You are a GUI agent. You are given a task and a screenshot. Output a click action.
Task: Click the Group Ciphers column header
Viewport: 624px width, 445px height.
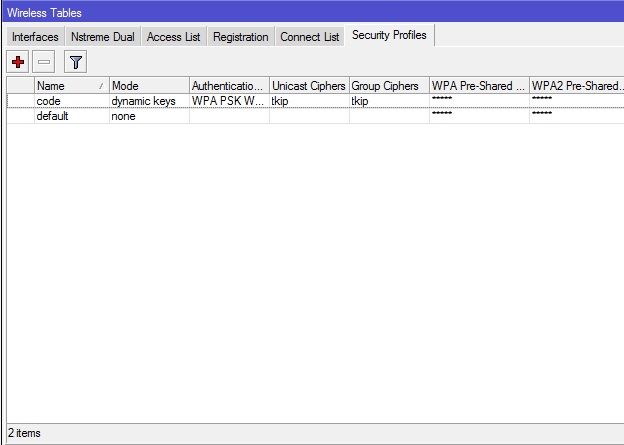[x=389, y=86]
